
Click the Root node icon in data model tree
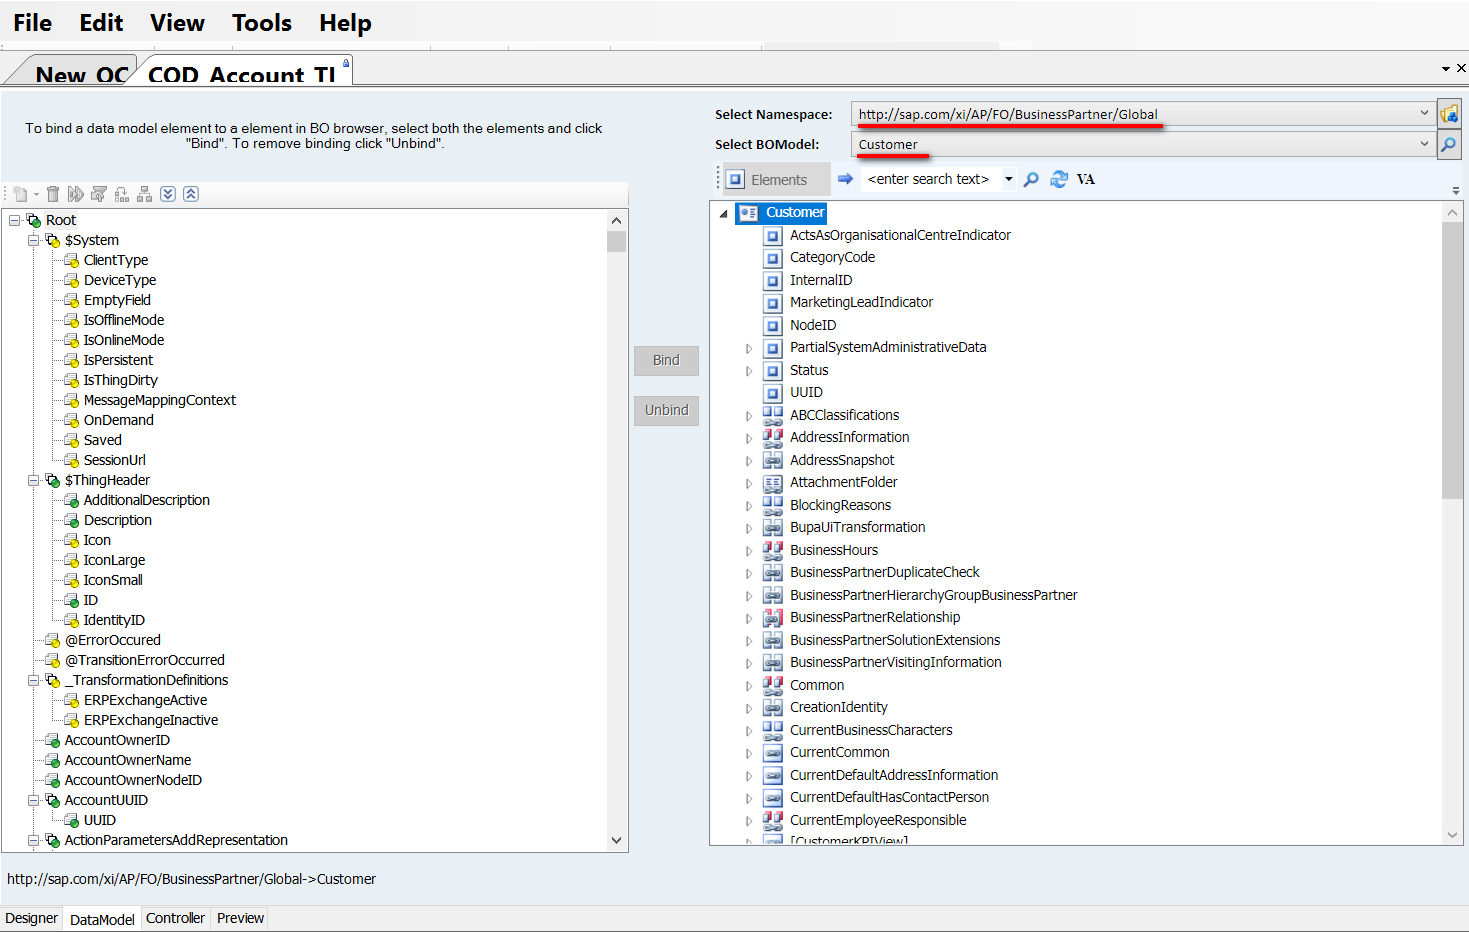click(34, 220)
